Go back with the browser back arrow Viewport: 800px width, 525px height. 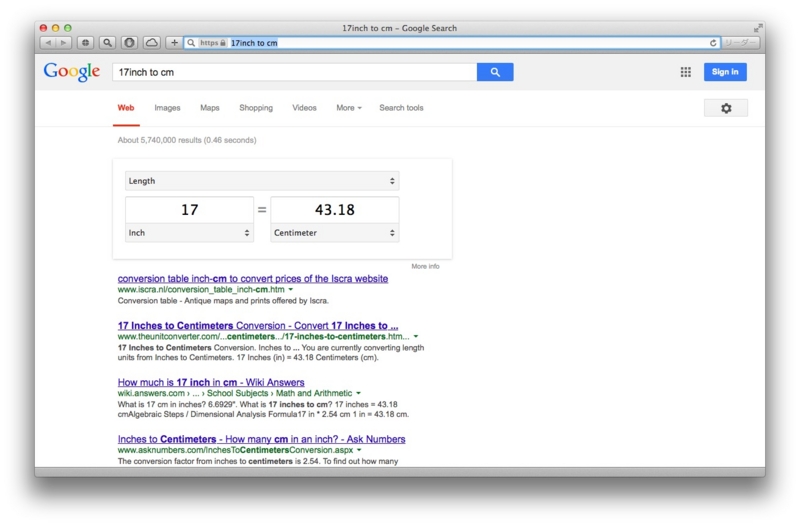pos(48,43)
